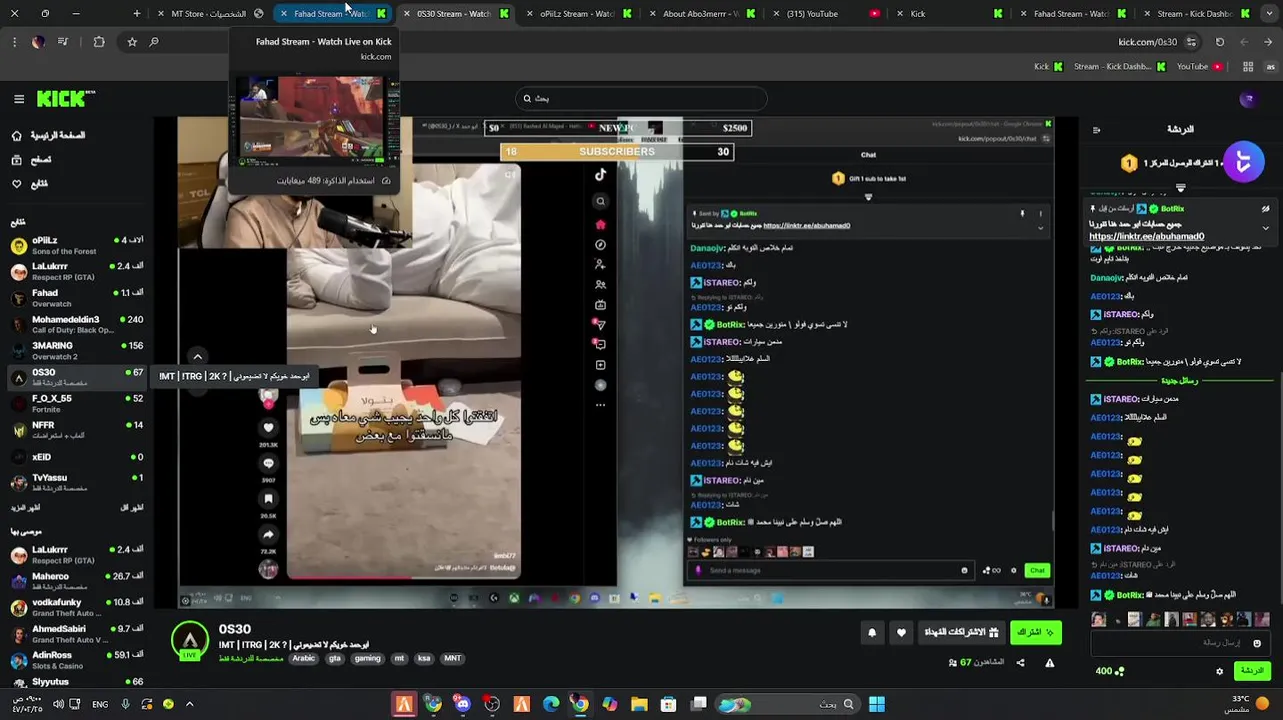Image resolution: width=1283 pixels, height=720 pixels.
Task: Collapse the following list with Show Less
Action: 132,508
